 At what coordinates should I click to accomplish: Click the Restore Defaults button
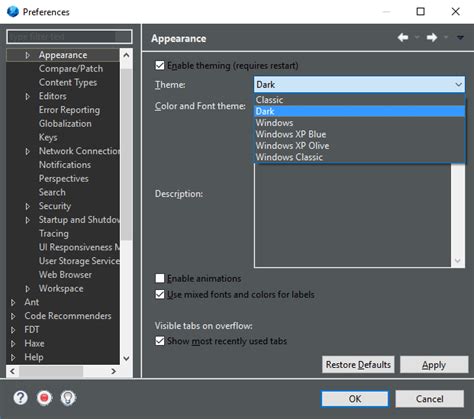tap(358, 364)
